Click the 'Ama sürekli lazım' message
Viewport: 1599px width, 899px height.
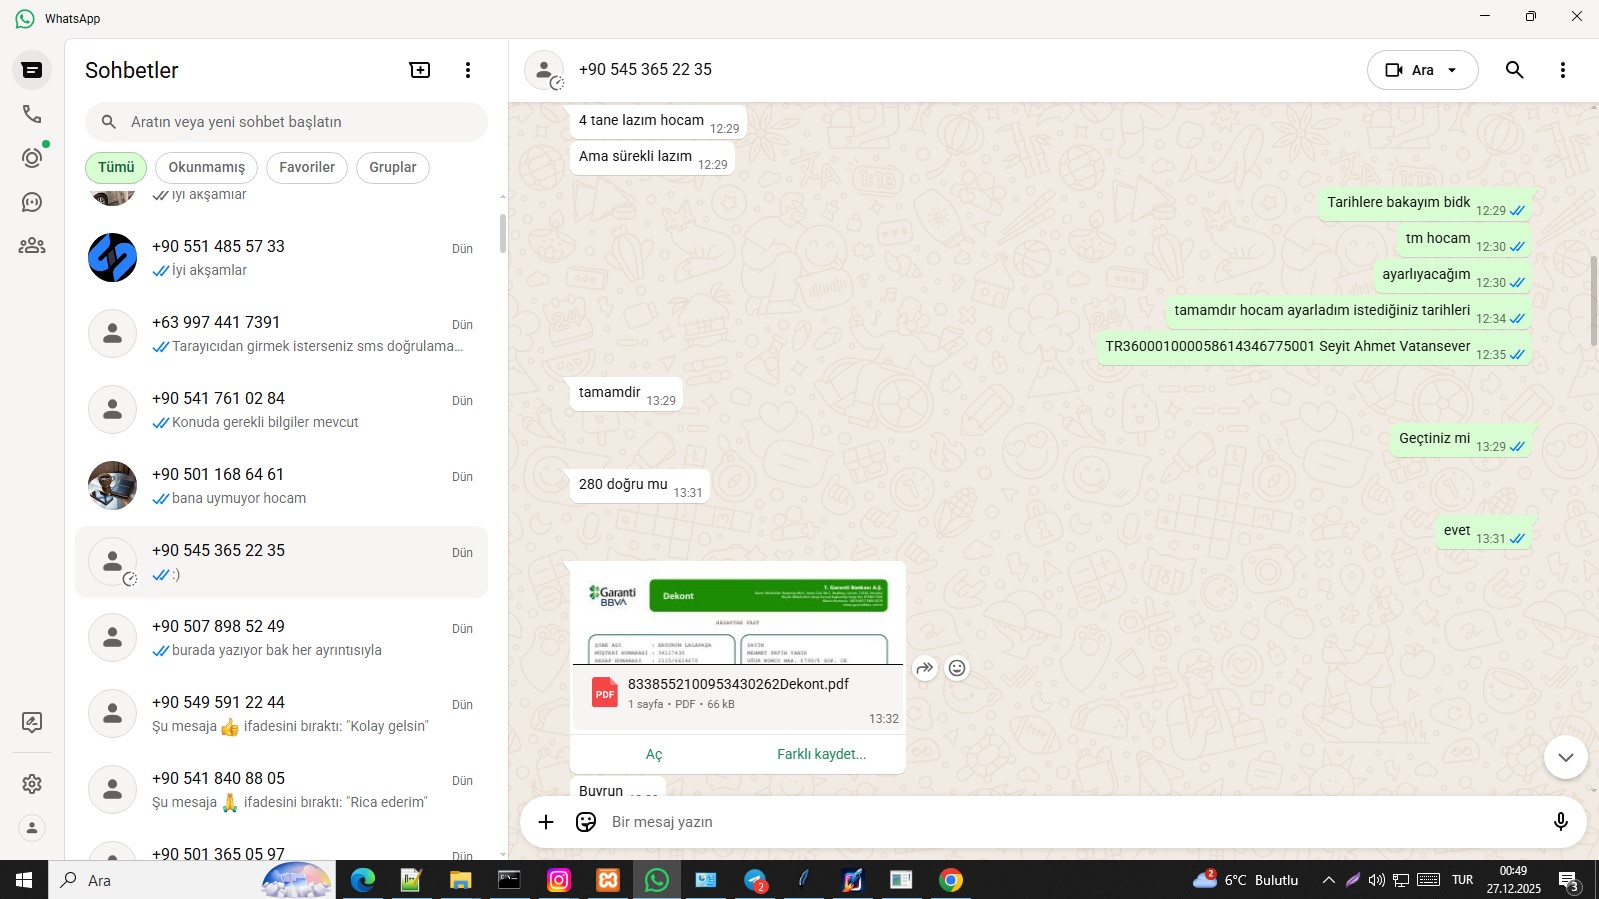652,158
